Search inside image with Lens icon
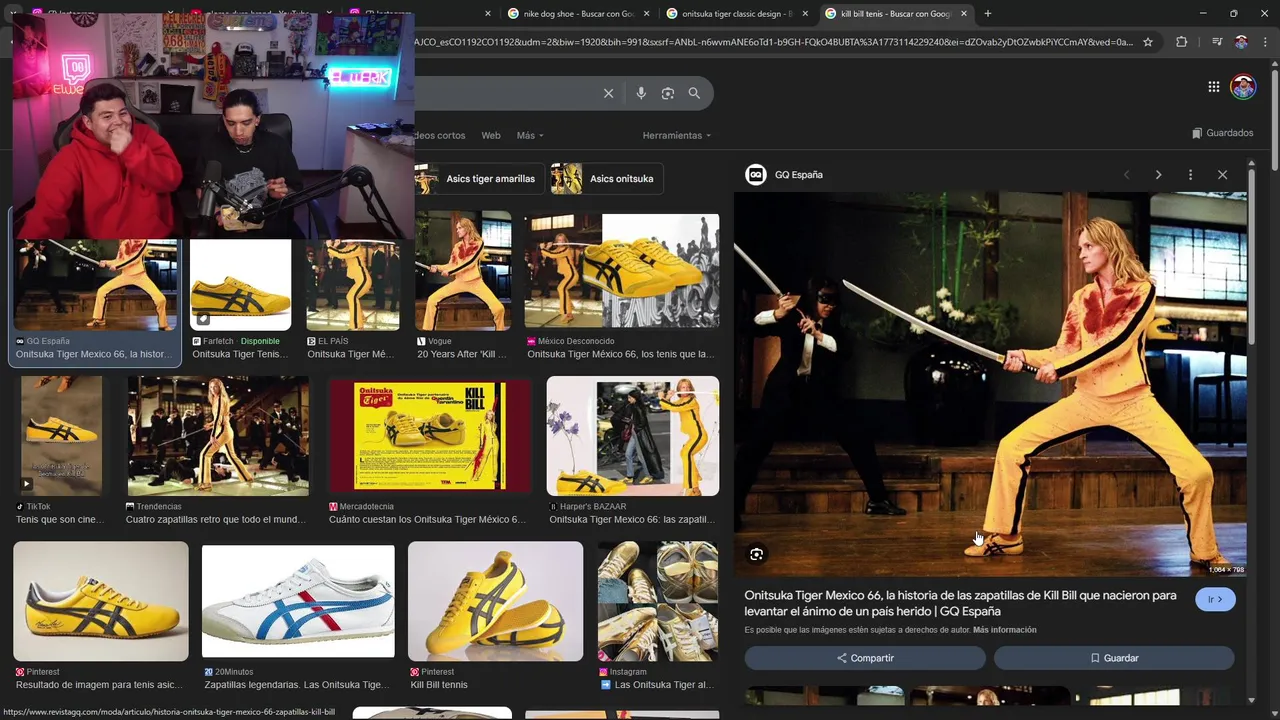The width and height of the screenshot is (1280, 720). 757,554
